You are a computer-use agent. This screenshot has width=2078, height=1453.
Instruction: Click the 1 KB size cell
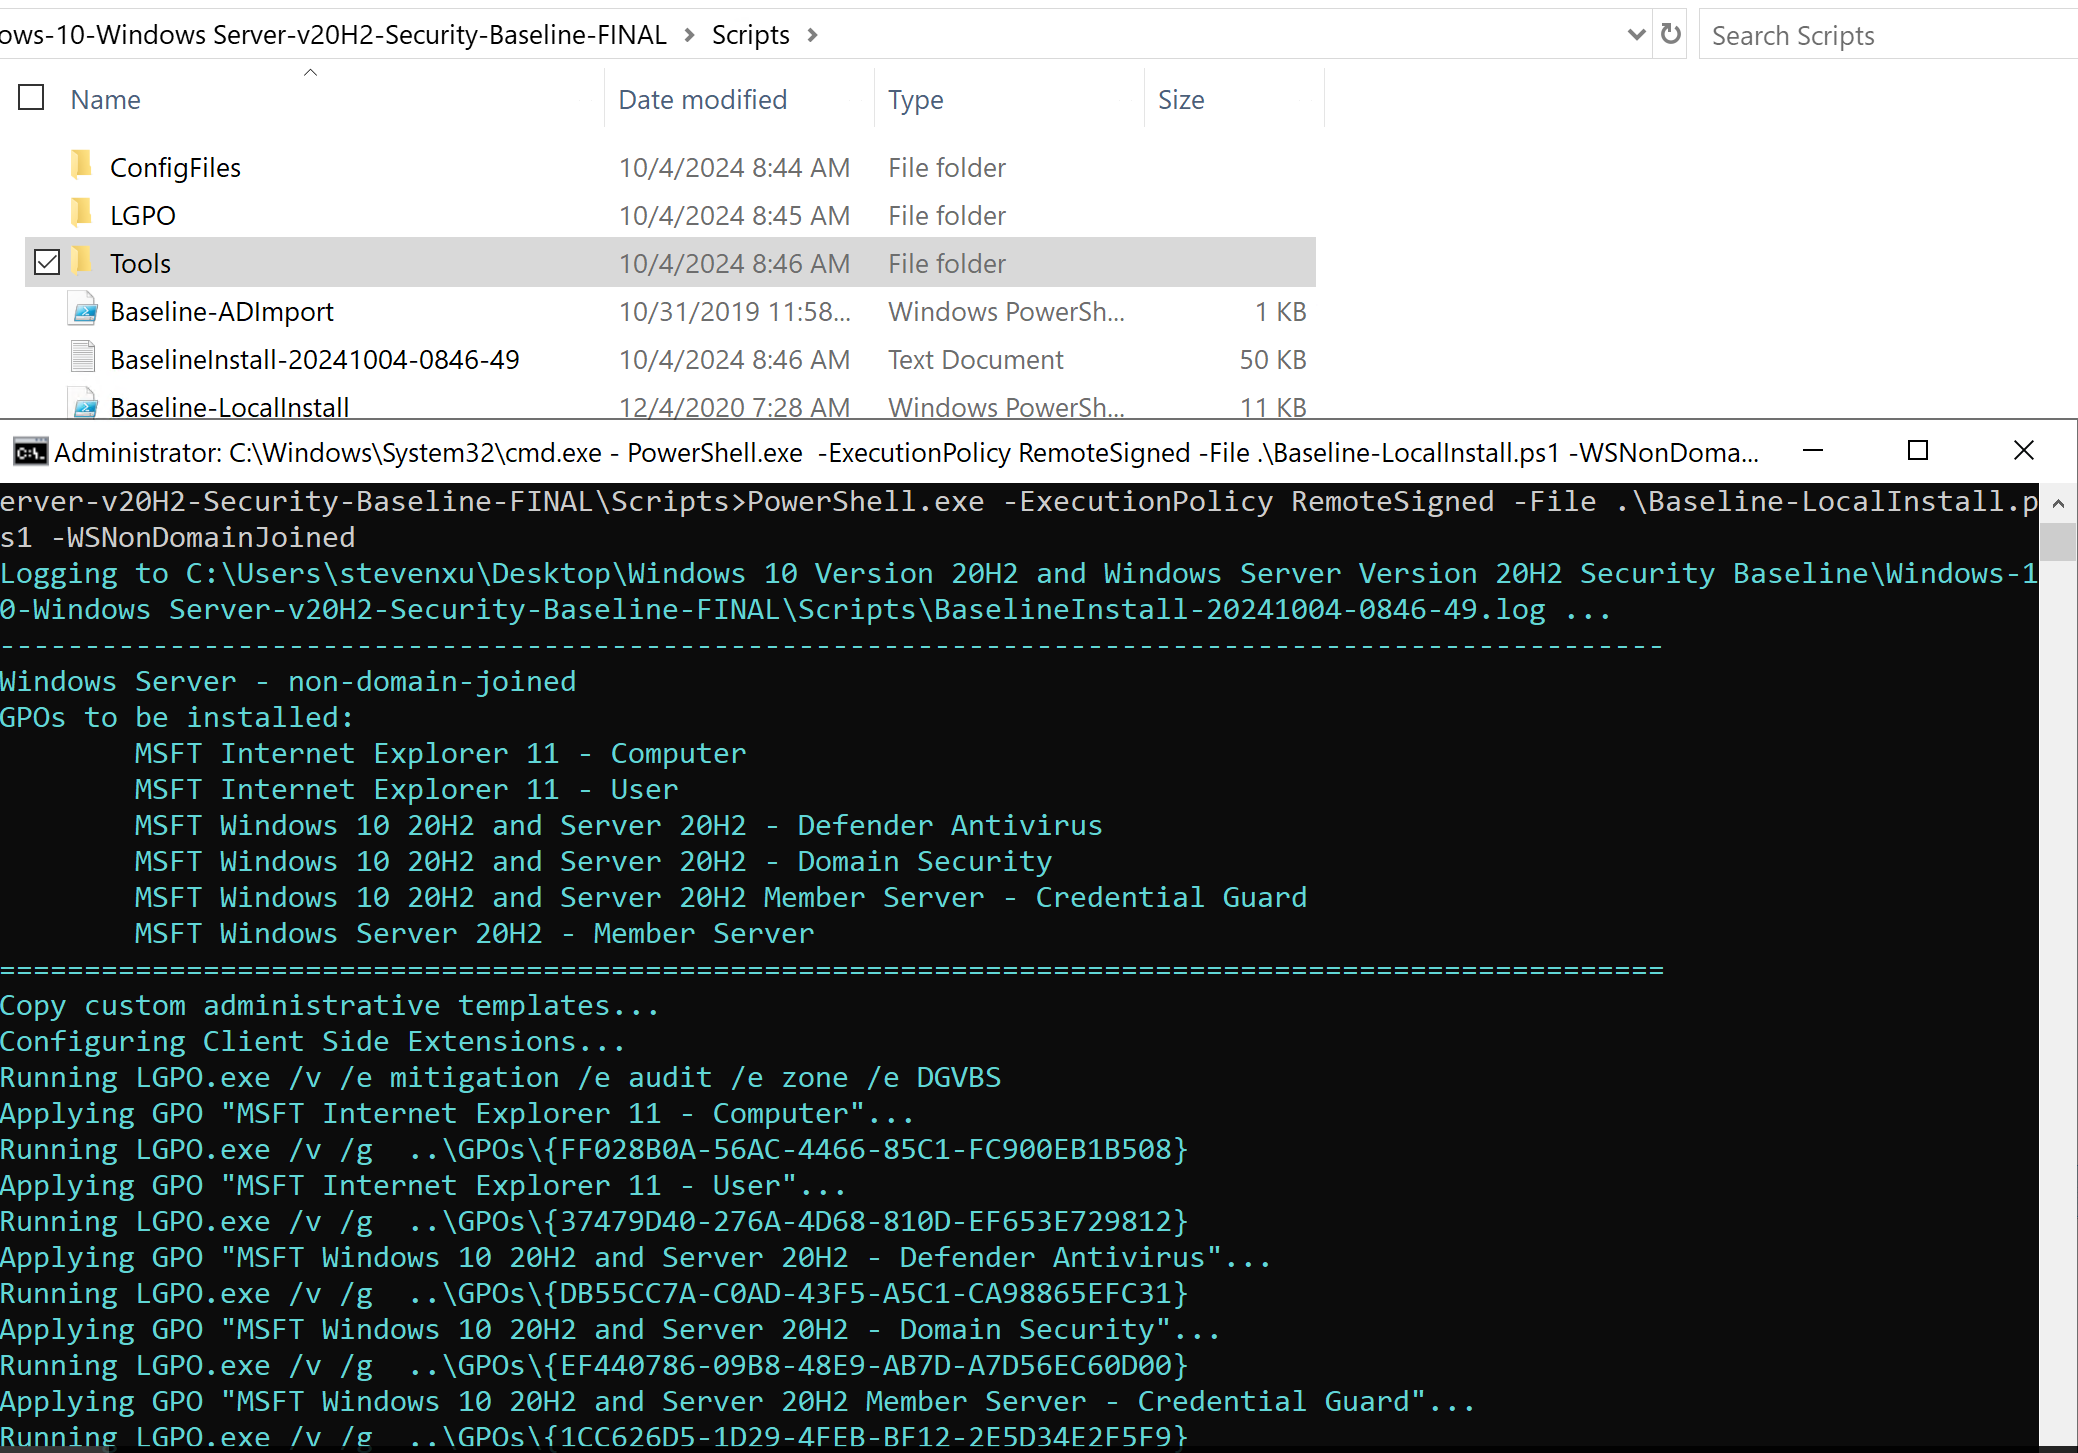(1280, 311)
